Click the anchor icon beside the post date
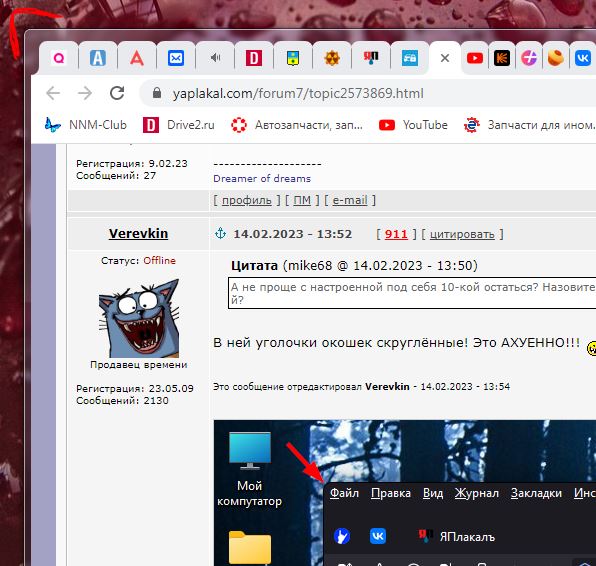Image resolution: width=596 pixels, height=566 pixels. click(220, 233)
